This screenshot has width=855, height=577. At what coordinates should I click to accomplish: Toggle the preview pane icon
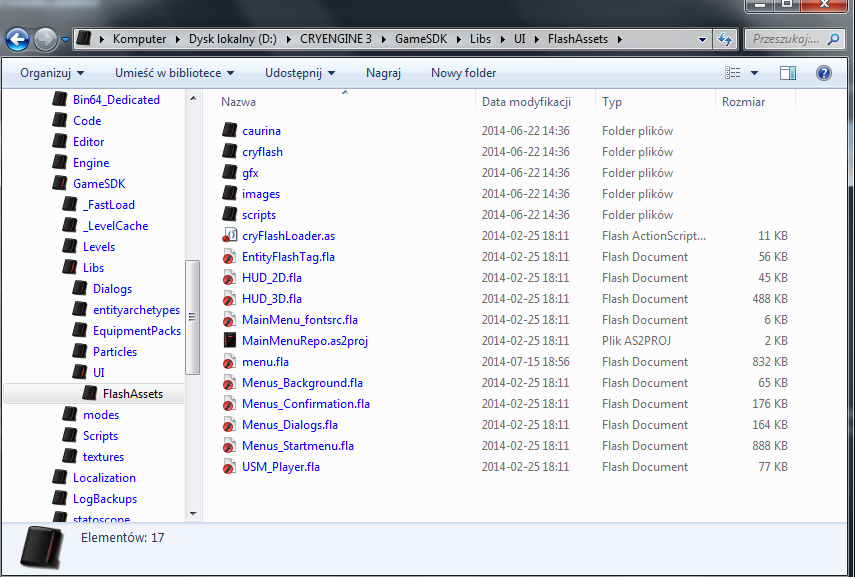[788, 73]
